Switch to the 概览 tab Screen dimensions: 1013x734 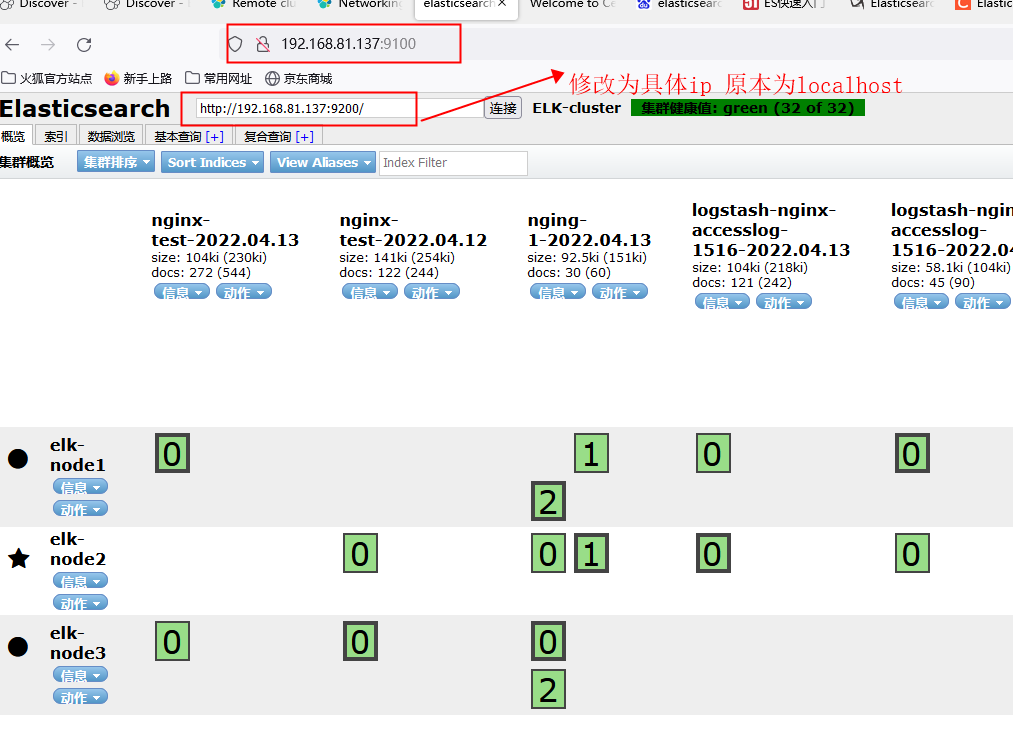click(13, 136)
